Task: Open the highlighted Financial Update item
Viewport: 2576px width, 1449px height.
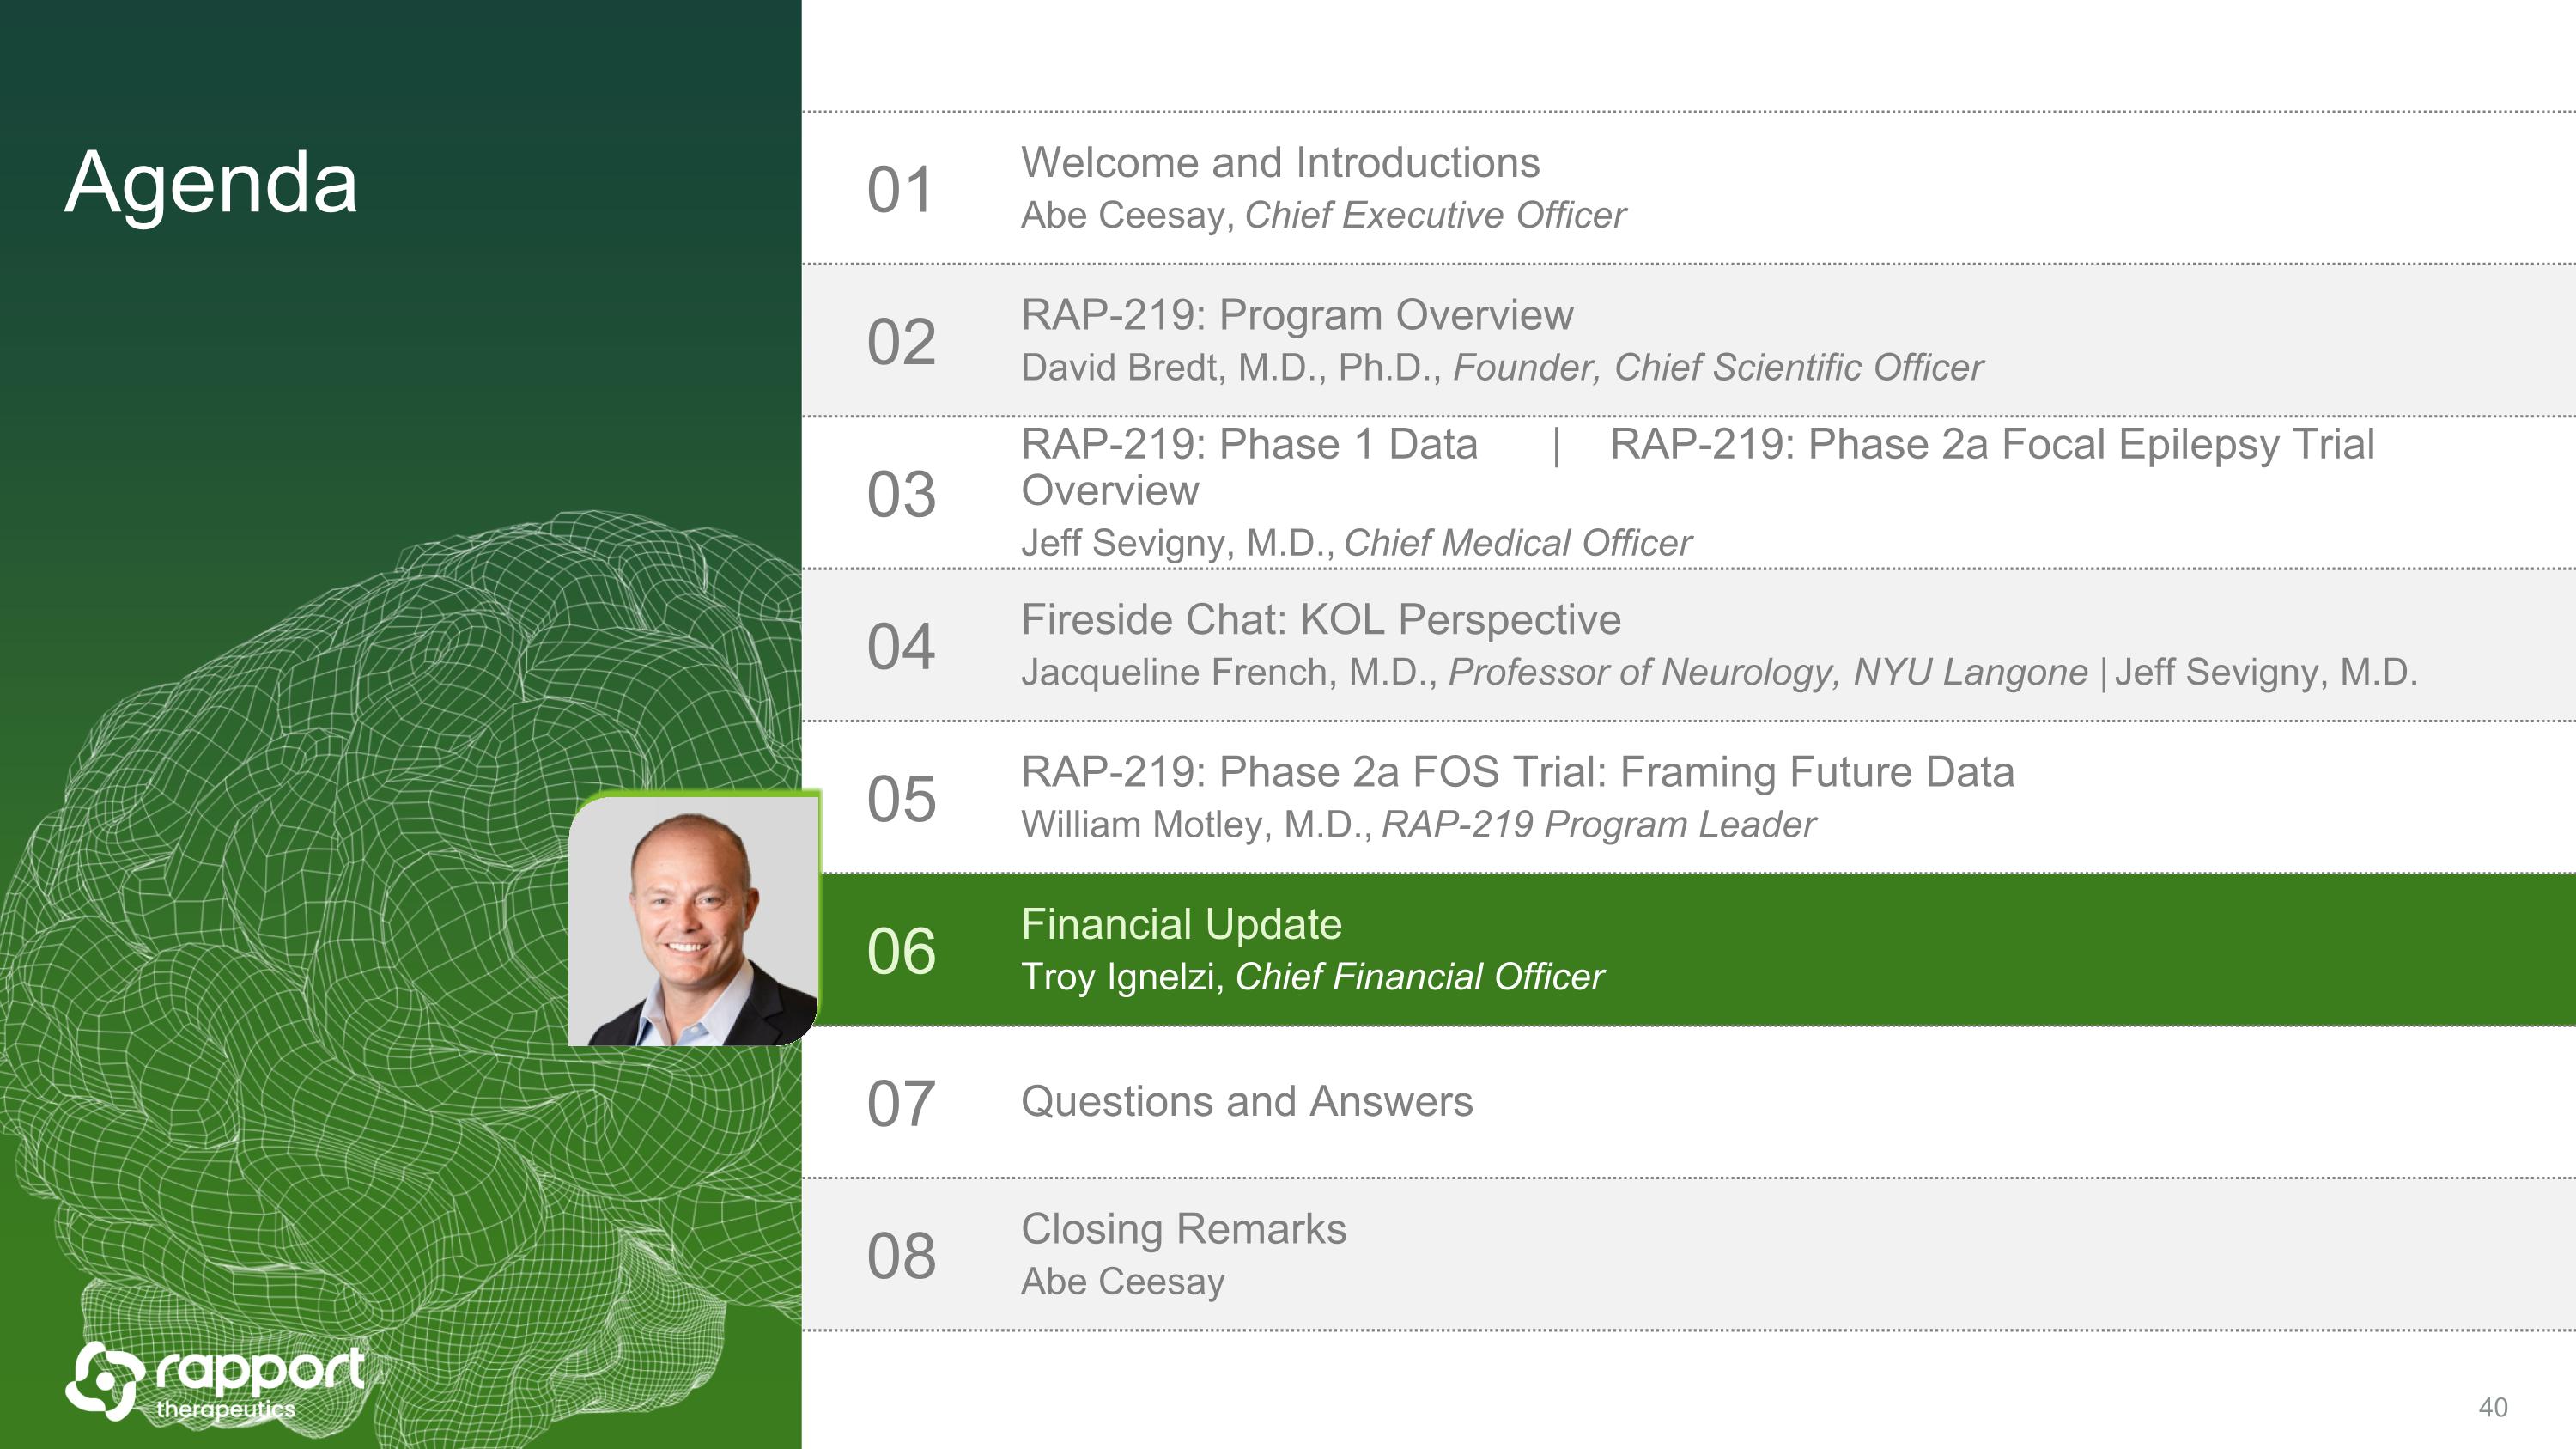Action: point(1181,924)
